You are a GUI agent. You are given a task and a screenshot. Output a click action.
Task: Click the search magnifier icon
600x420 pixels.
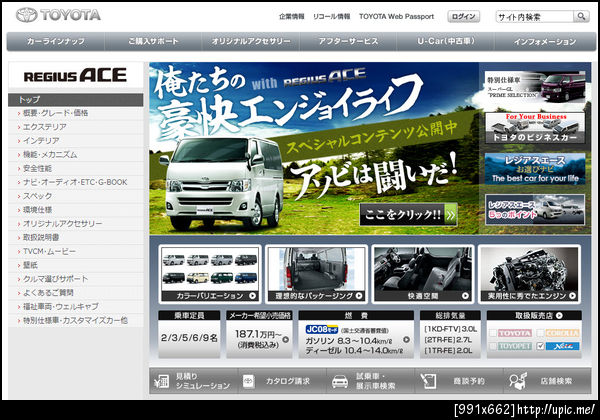pyautogui.click(x=581, y=16)
